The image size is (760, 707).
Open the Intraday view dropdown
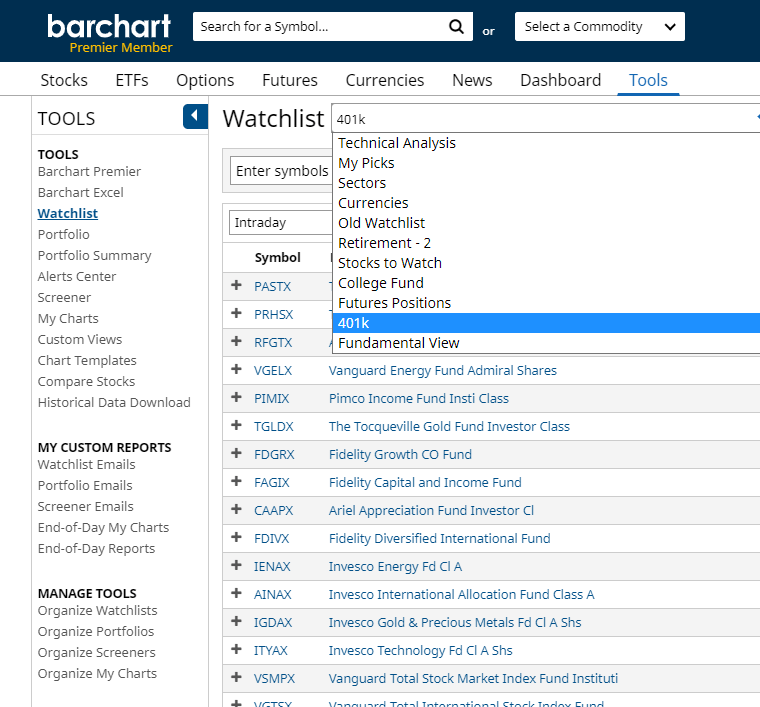(x=281, y=223)
